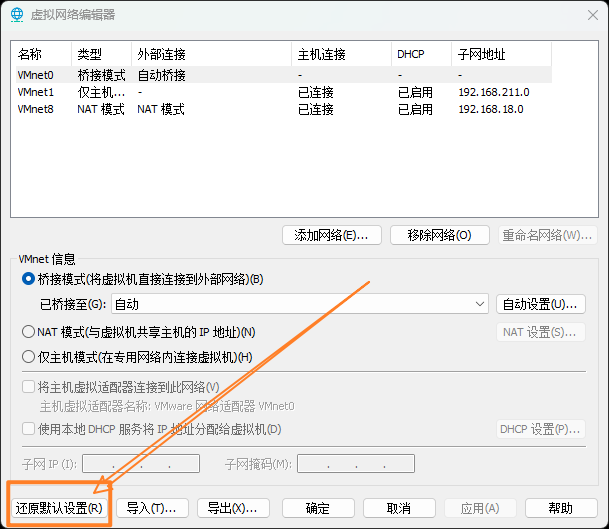
Task: Choose the NAT 模式 radio option
Action: 28,332
